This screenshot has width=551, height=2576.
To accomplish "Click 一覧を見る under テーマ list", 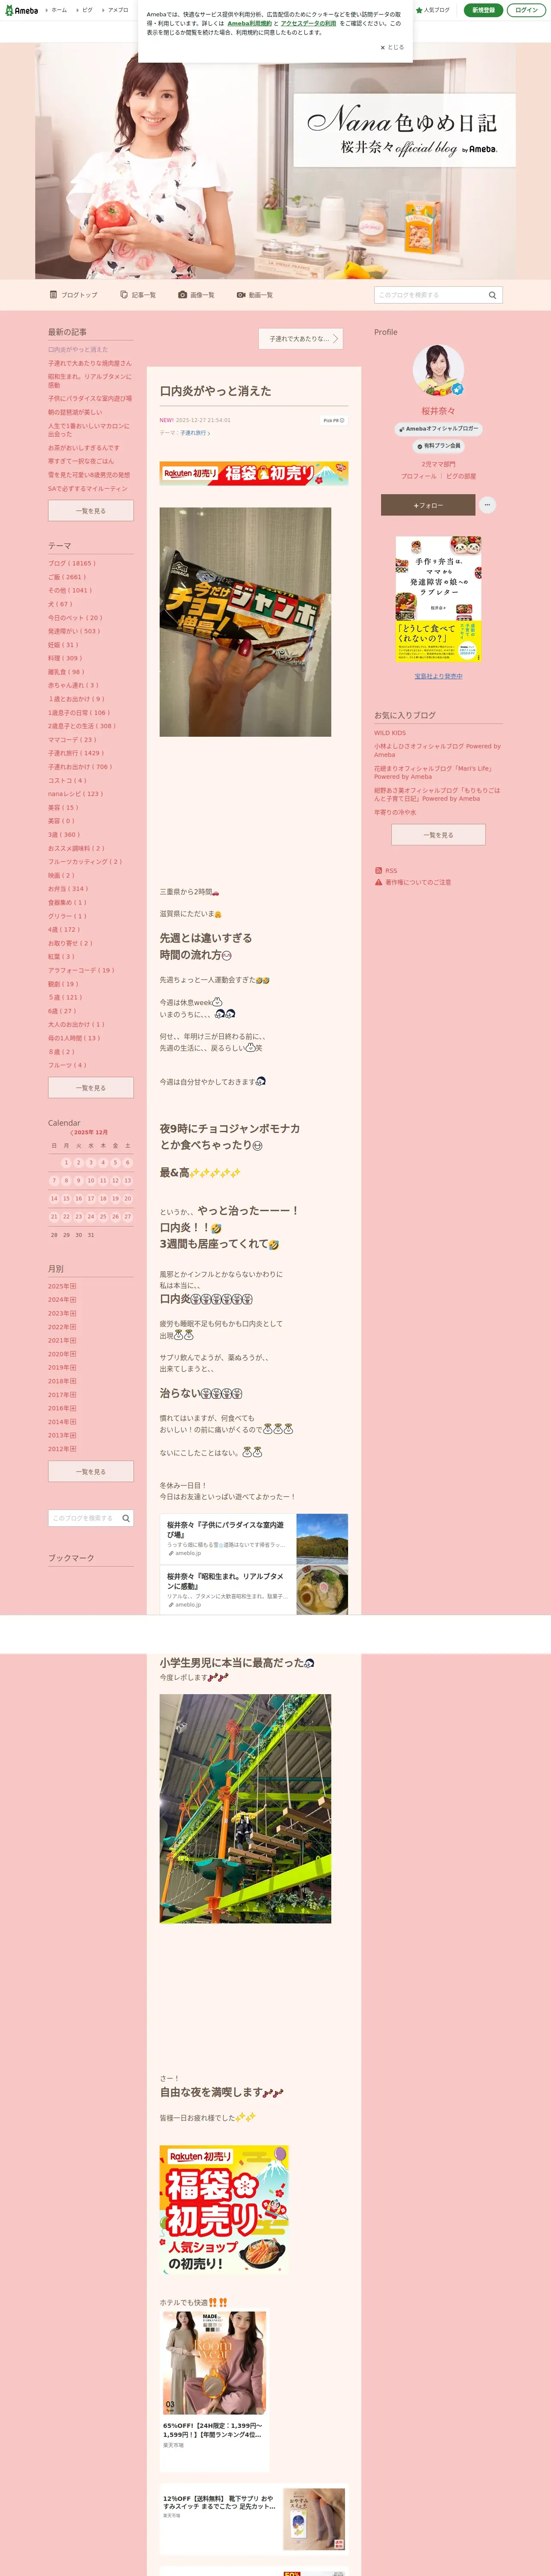I will [91, 1088].
